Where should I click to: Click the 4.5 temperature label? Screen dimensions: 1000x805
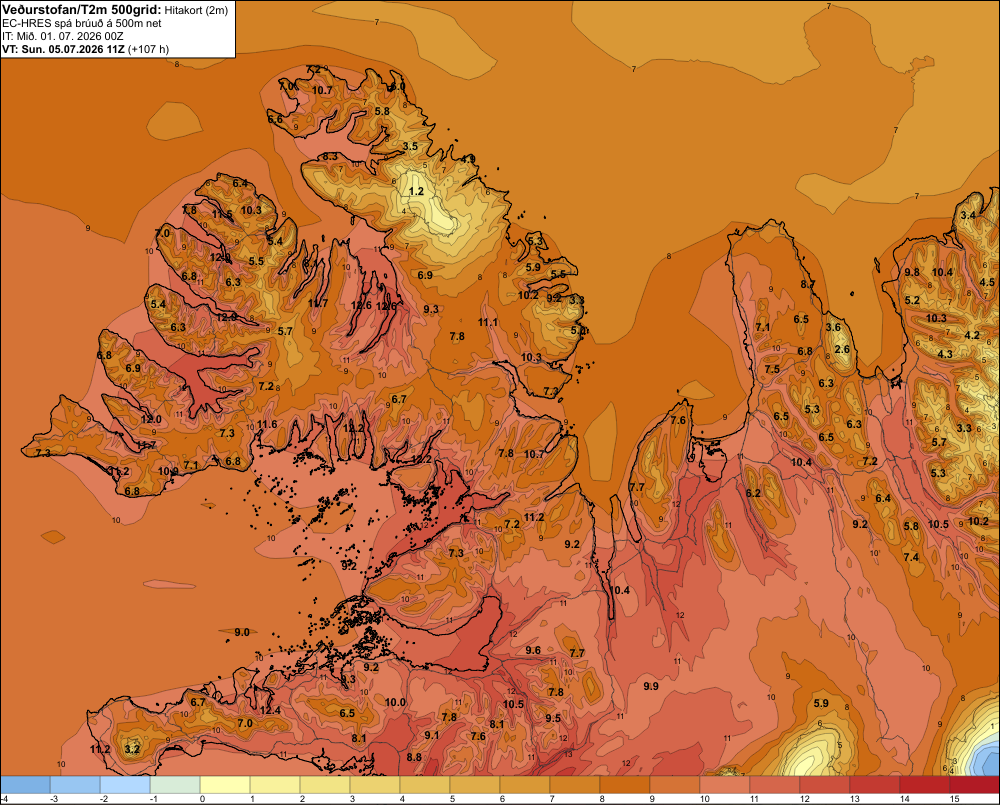pyautogui.click(x=987, y=282)
